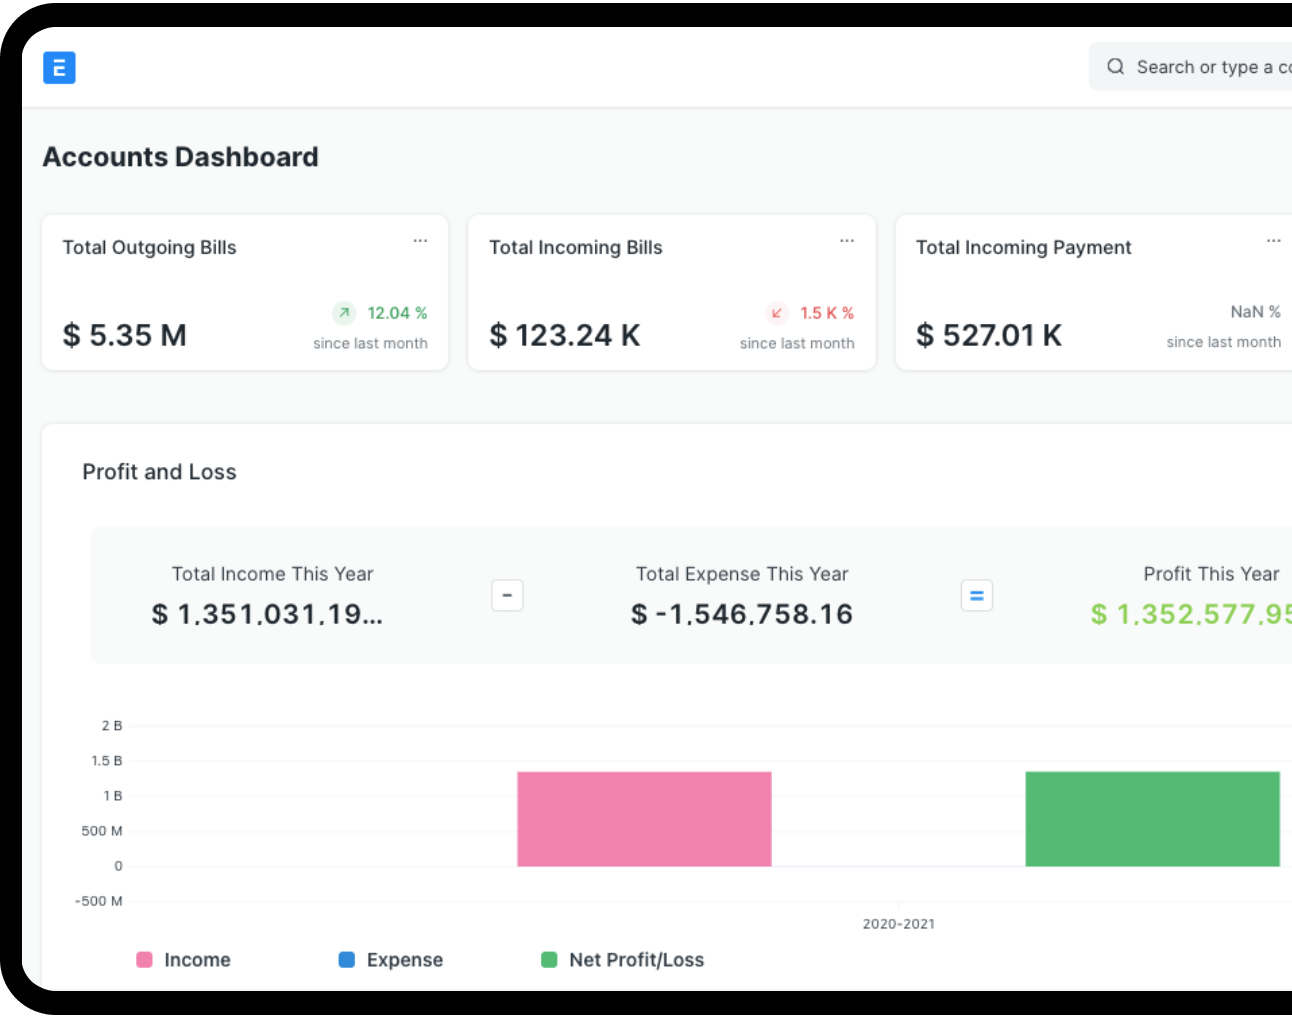The height and width of the screenshot is (1018, 1292).
Task: Click the $ 1,351,031,19... income amount
Action: pyautogui.click(x=267, y=614)
